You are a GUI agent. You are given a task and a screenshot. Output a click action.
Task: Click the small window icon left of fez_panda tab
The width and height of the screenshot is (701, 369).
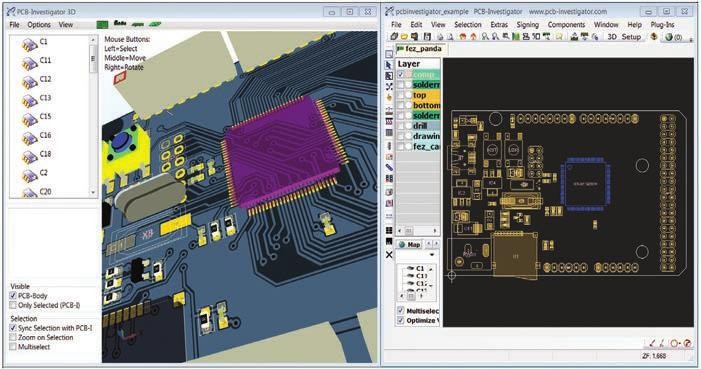pyautogui.click(x=389, y=54)
